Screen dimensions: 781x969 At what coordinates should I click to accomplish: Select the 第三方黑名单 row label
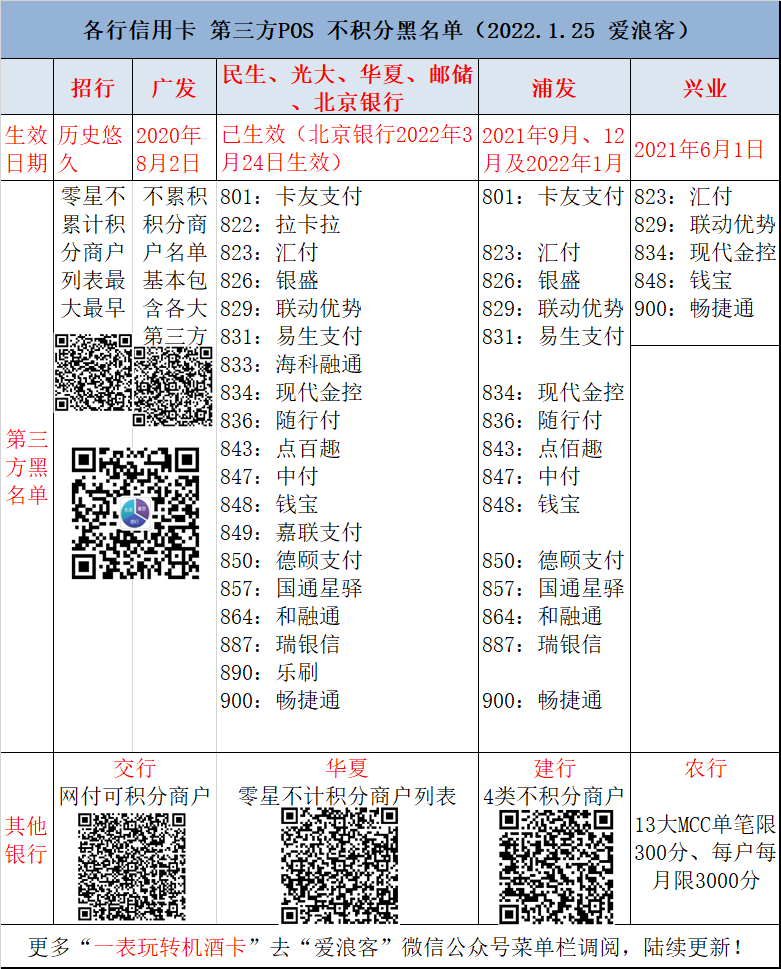pos(27,467)
